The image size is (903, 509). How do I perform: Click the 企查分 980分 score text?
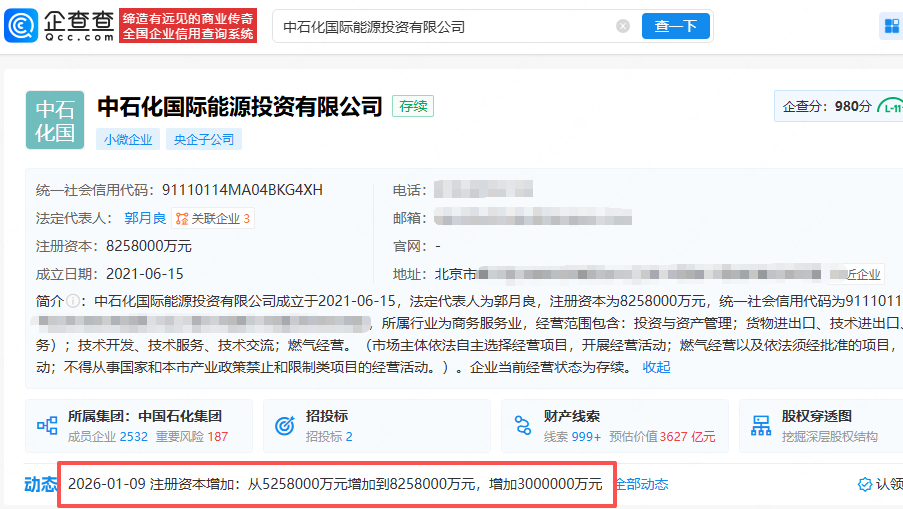click(827, 106)
